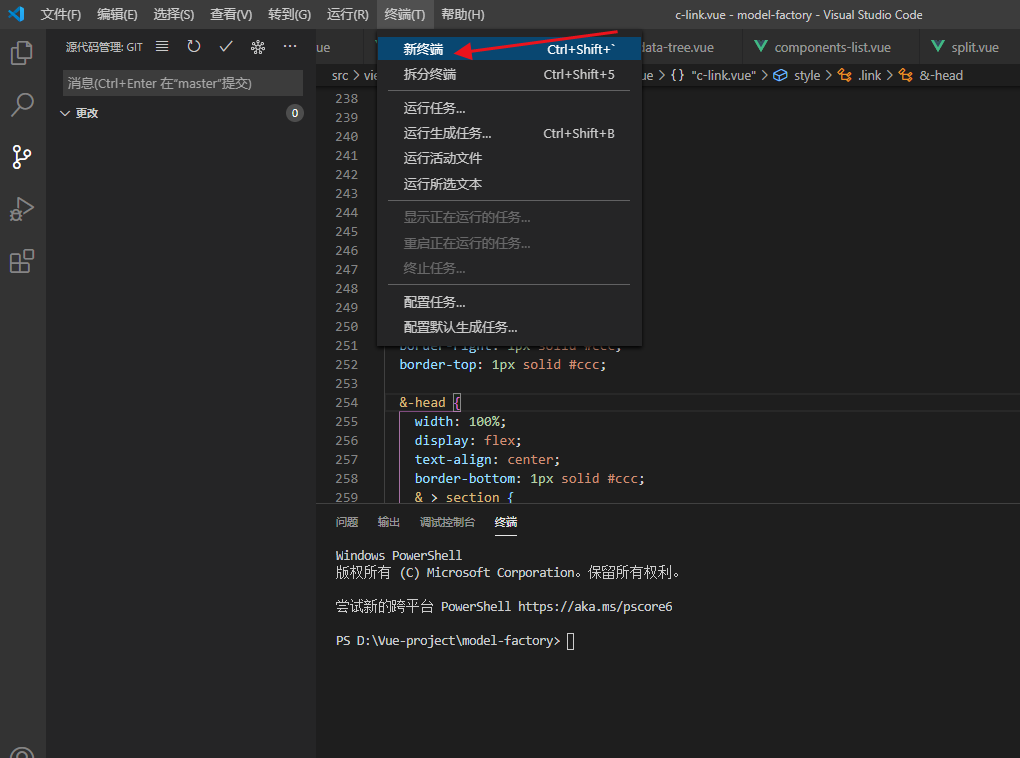Collapse the 更改 changes section
Viewport: 1020px width, 758px height.
pos(66,113)
